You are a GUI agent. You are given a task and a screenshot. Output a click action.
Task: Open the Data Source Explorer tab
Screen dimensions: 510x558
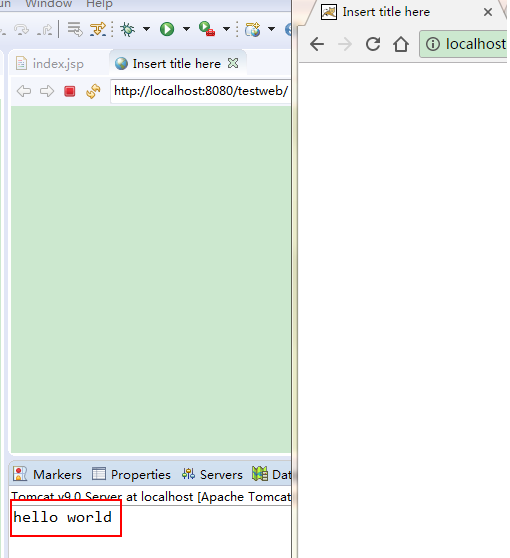(272, 474)
